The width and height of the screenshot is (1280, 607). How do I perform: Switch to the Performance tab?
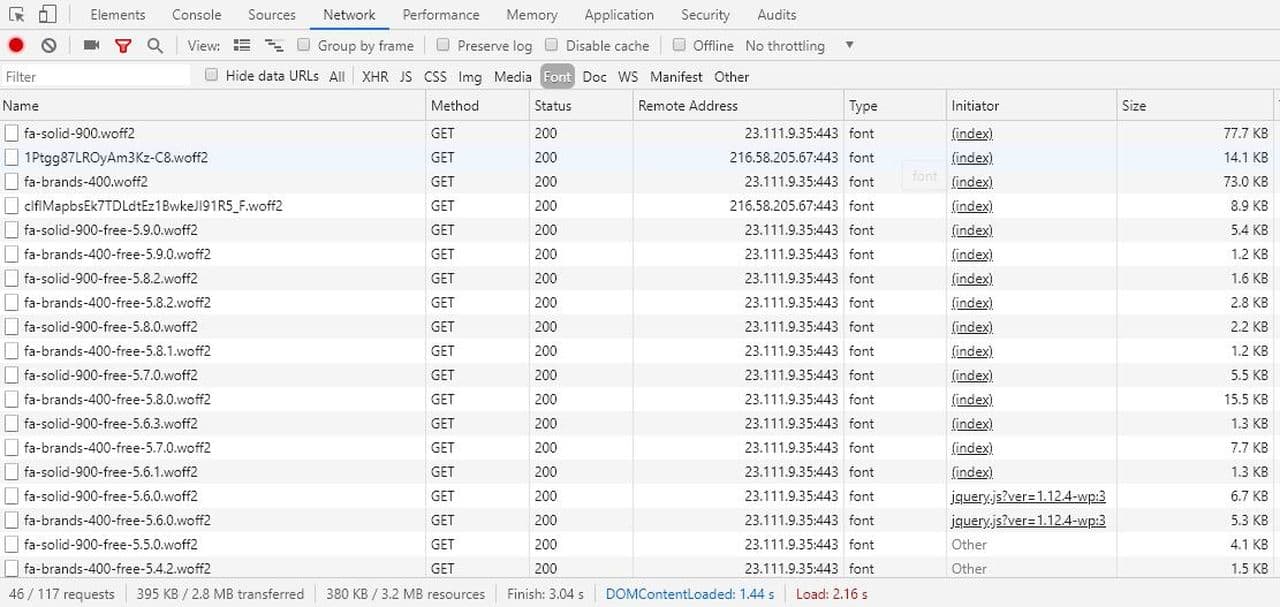(441, 15)
